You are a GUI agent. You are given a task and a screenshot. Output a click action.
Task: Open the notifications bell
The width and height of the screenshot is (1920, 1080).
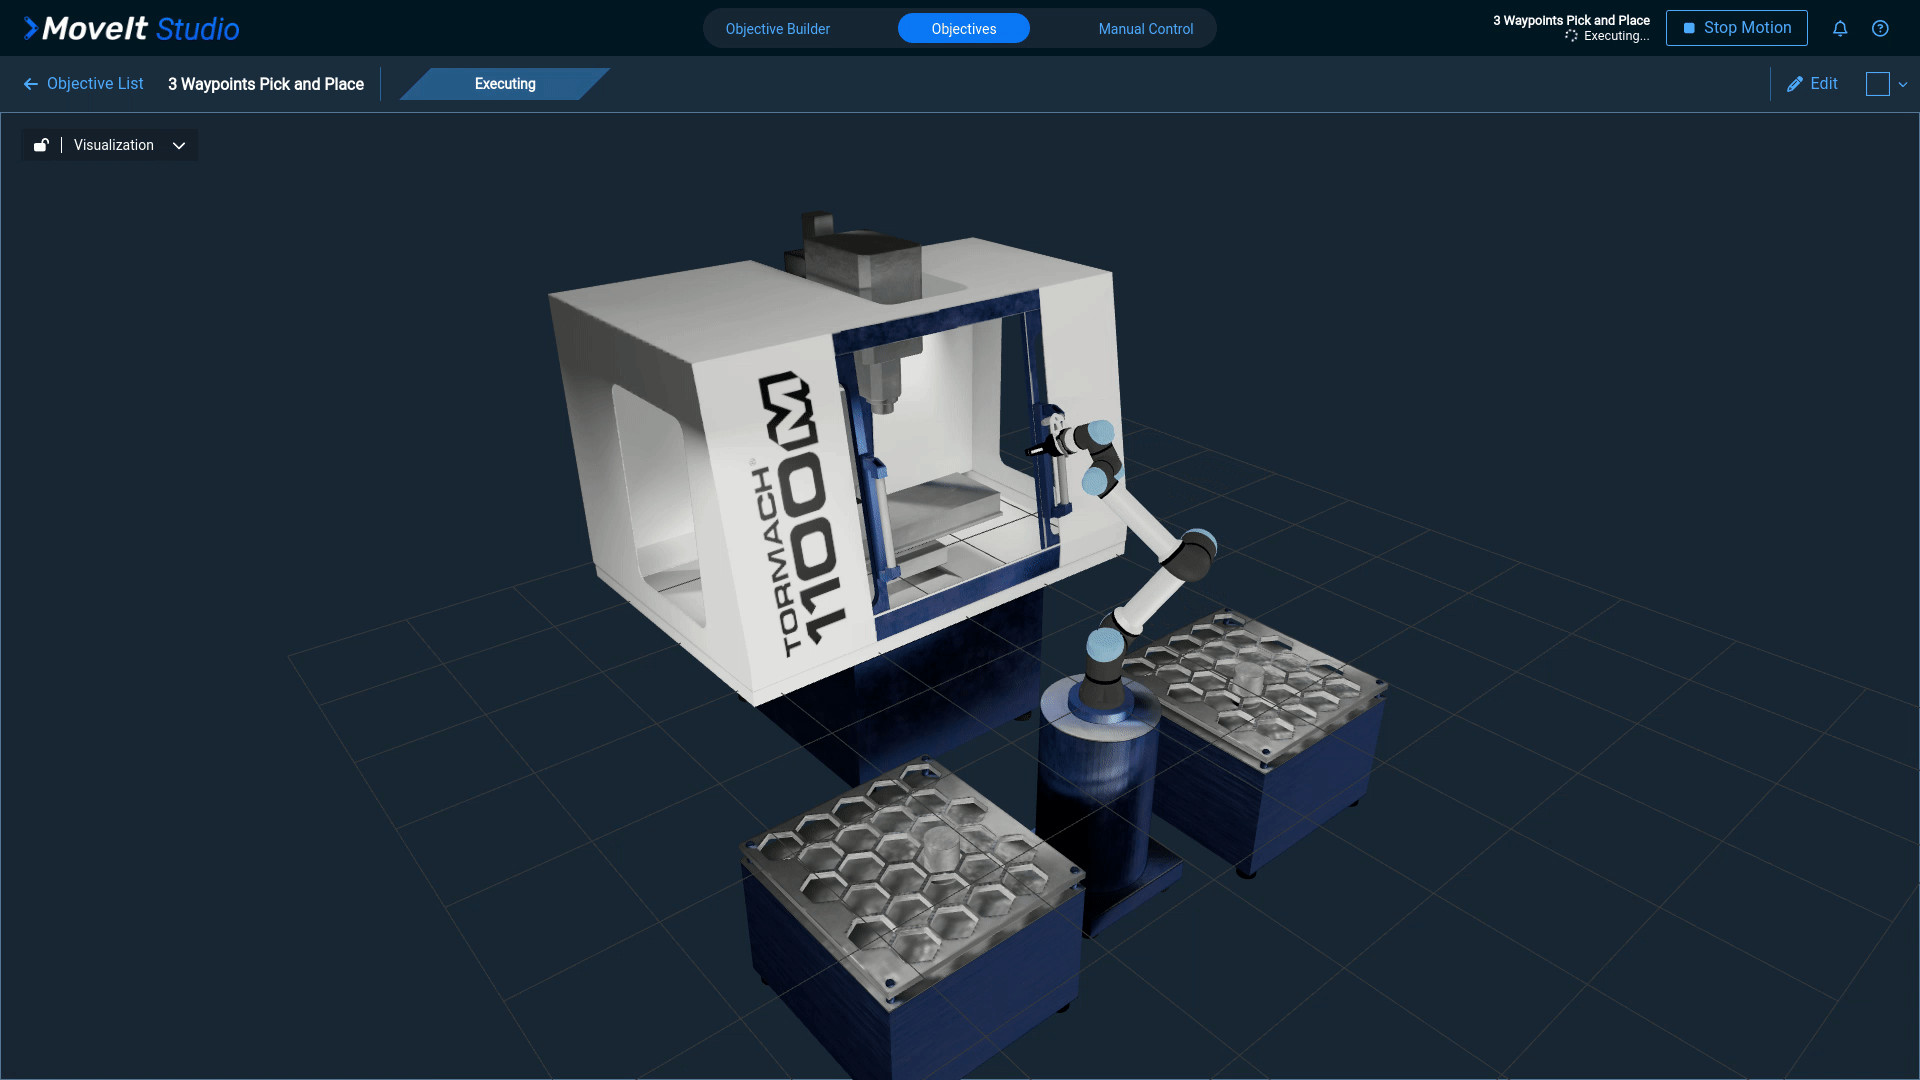coord(1840,28)
